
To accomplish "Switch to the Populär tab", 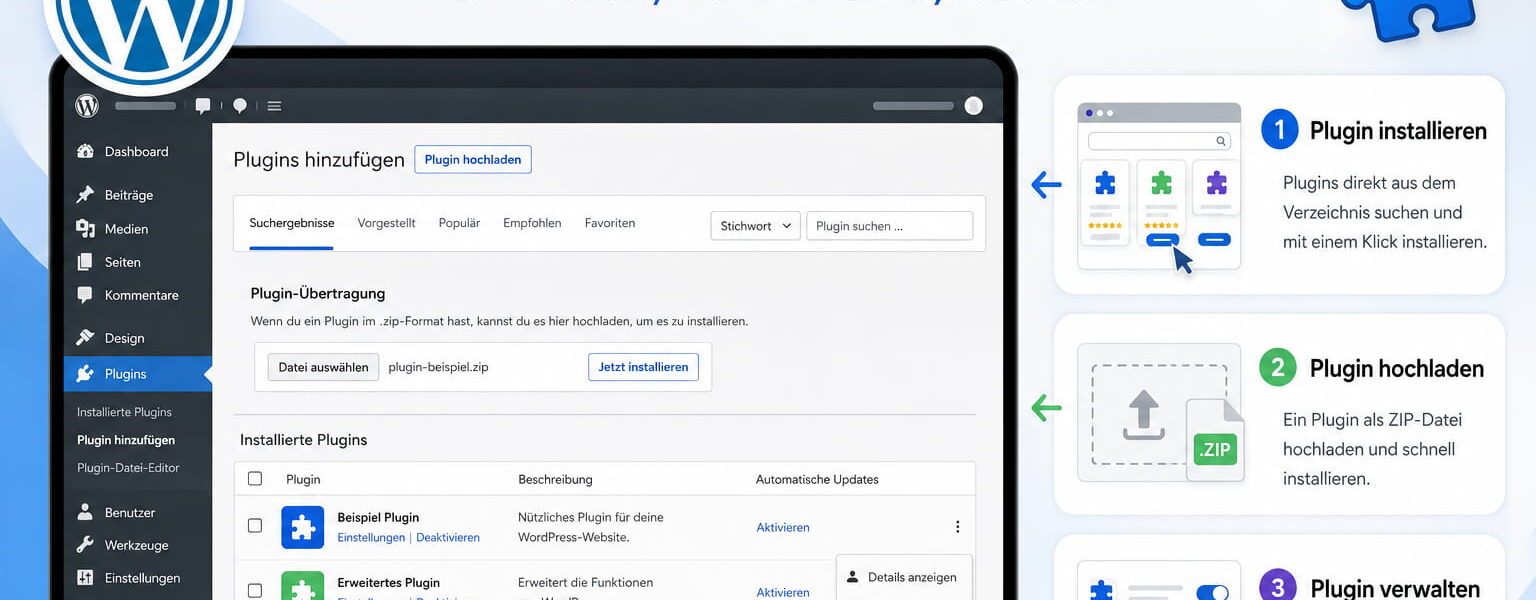I will [459, 223].
